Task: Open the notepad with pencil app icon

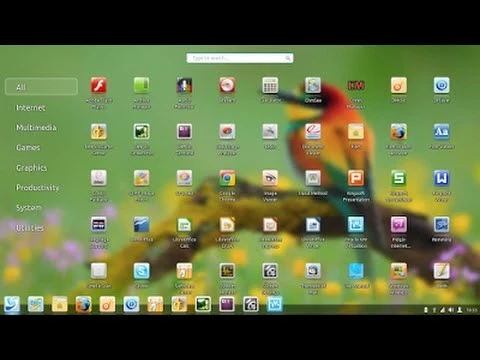Action: coord(441,271)
